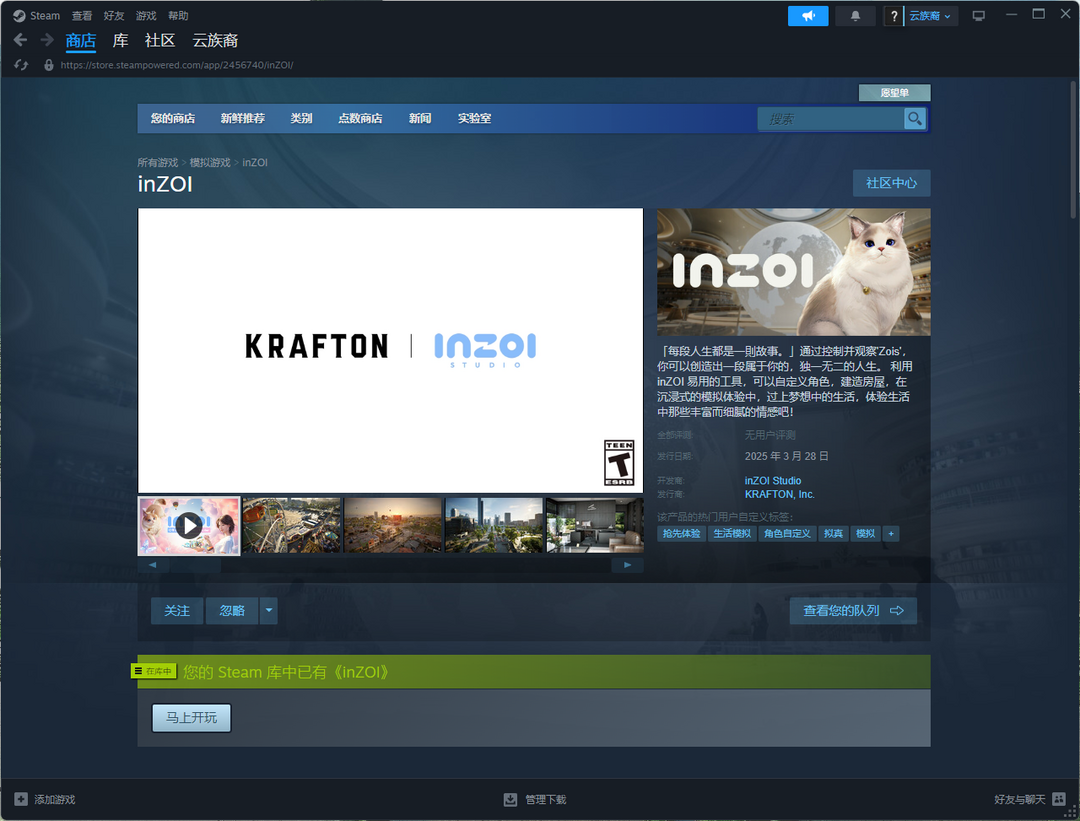This screenshot has width=1080, height=821.
Task: Open 新闻 in store navigation
Action: (420, 118)
